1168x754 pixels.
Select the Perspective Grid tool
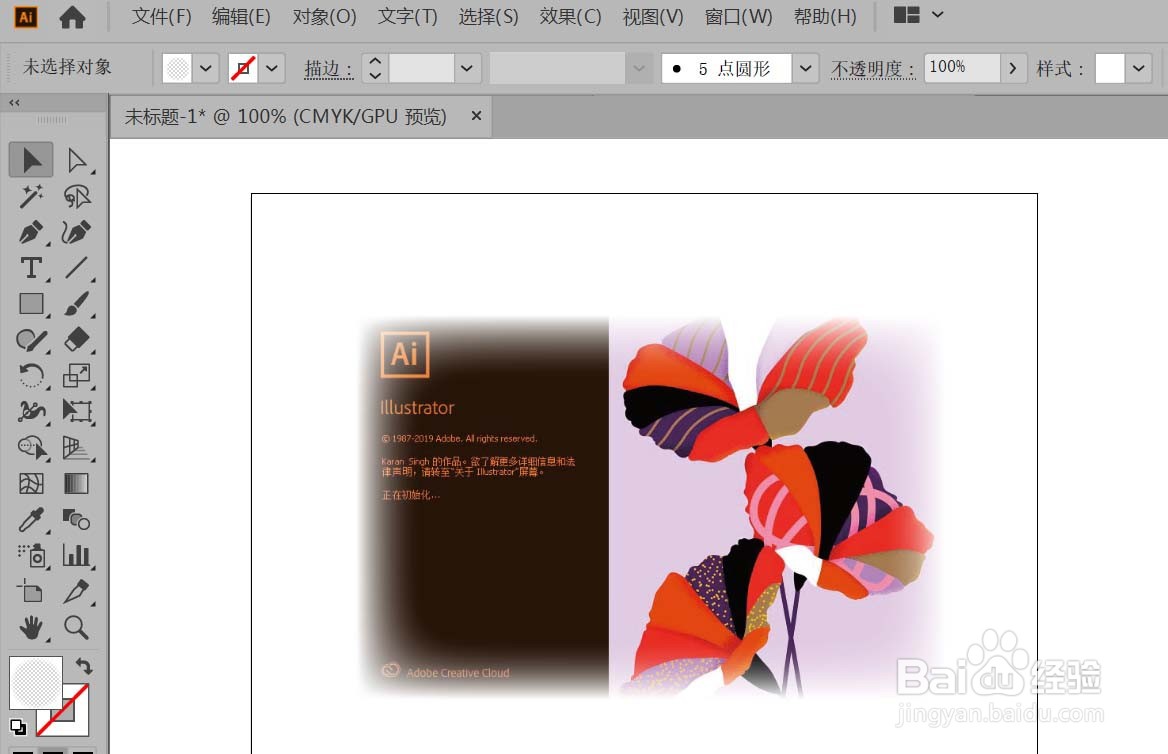76,447
